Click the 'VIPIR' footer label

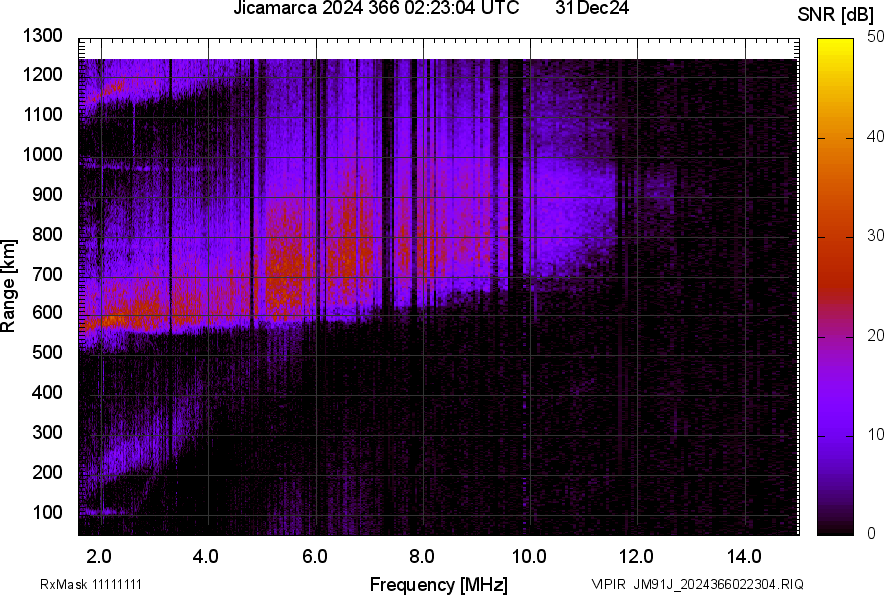pyautogui.click(x=609, y=584)
